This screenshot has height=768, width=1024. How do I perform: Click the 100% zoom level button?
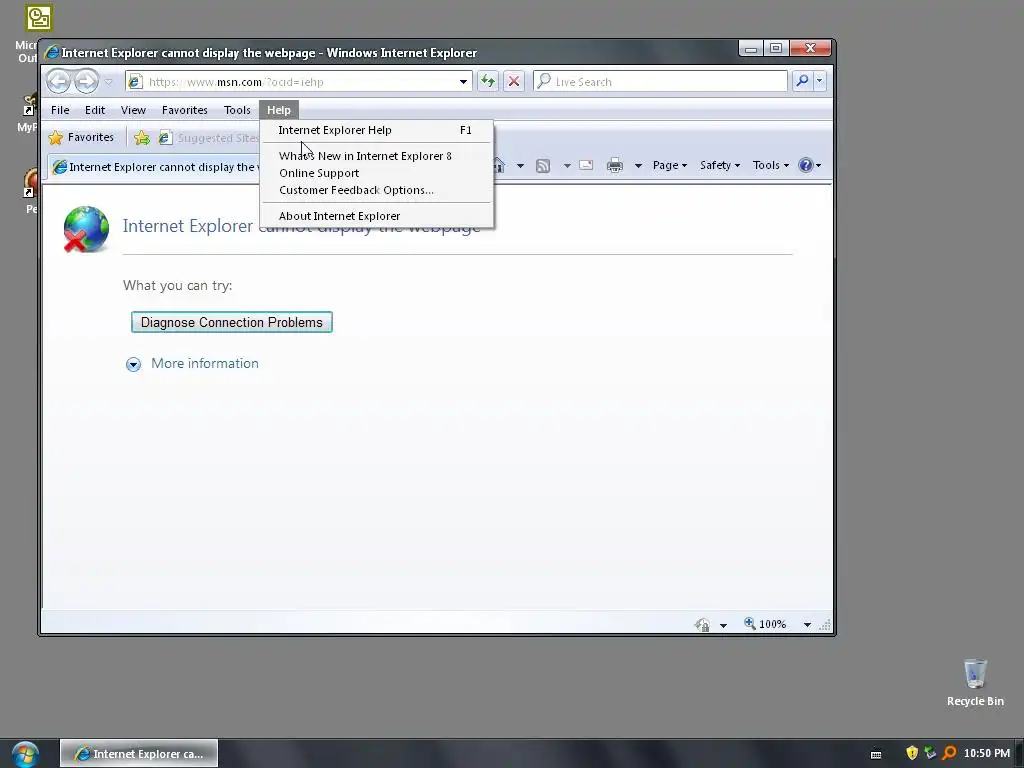pyautogui.click(x=765, y=624)
